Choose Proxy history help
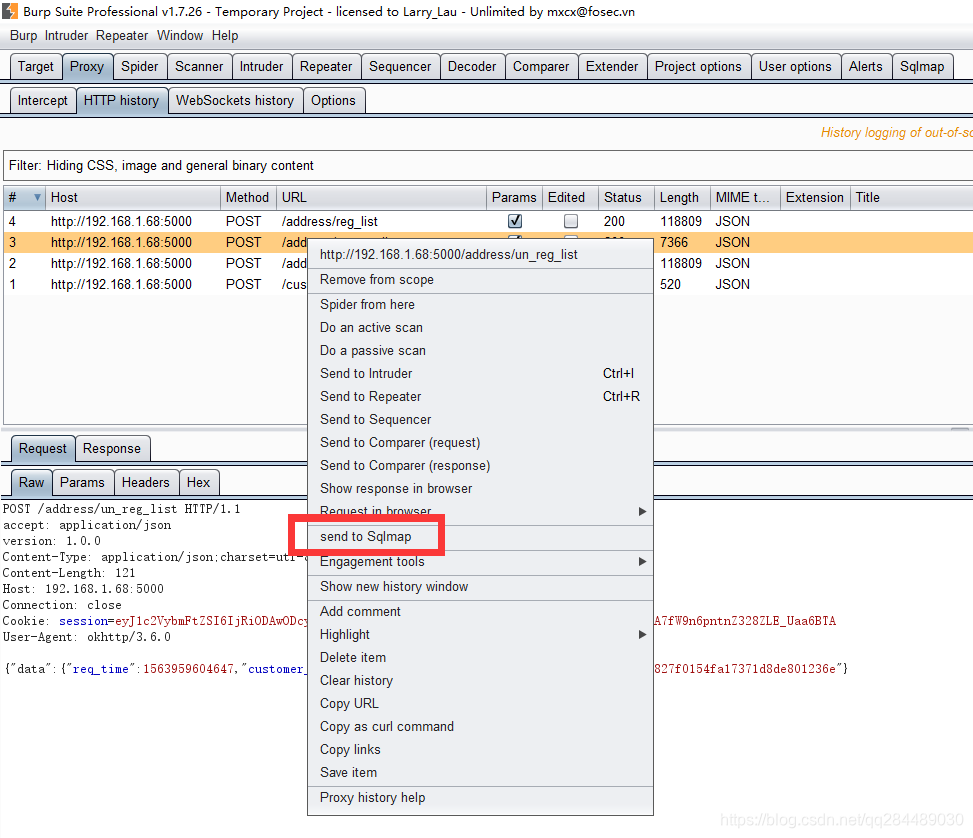This screenshot has width=973, height=838. click(480, 798)
